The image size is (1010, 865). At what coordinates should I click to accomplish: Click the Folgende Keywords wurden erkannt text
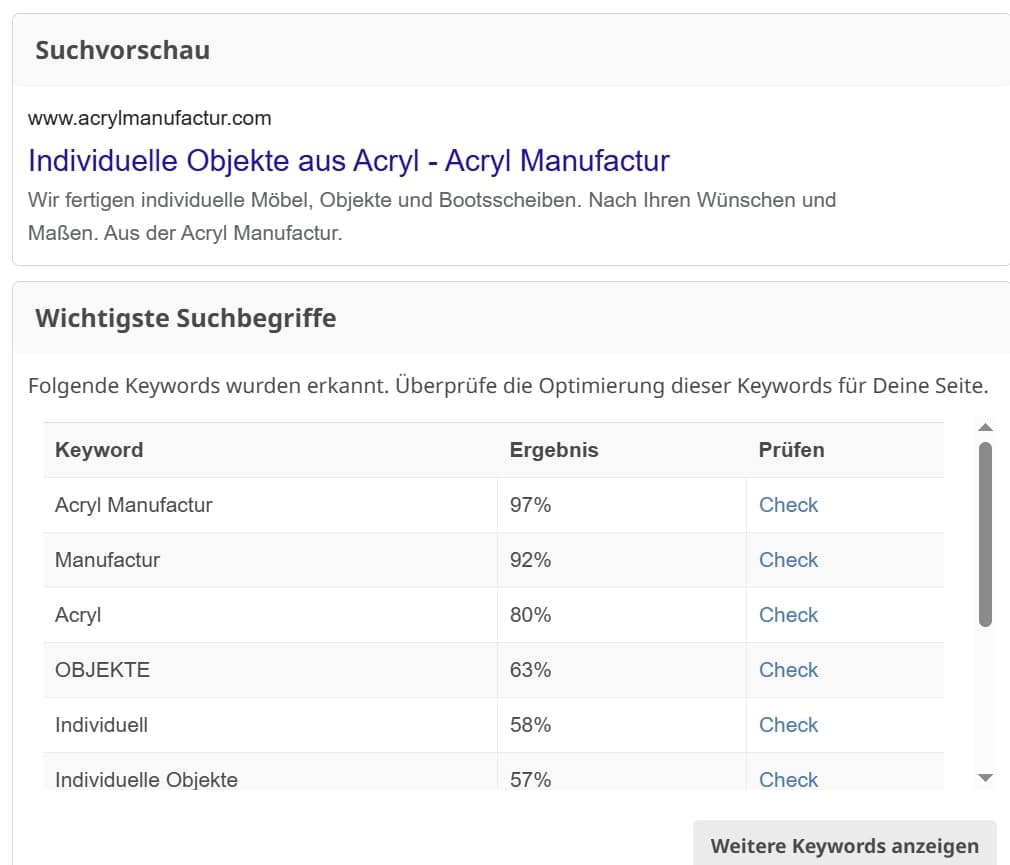(x=508, y=386)
